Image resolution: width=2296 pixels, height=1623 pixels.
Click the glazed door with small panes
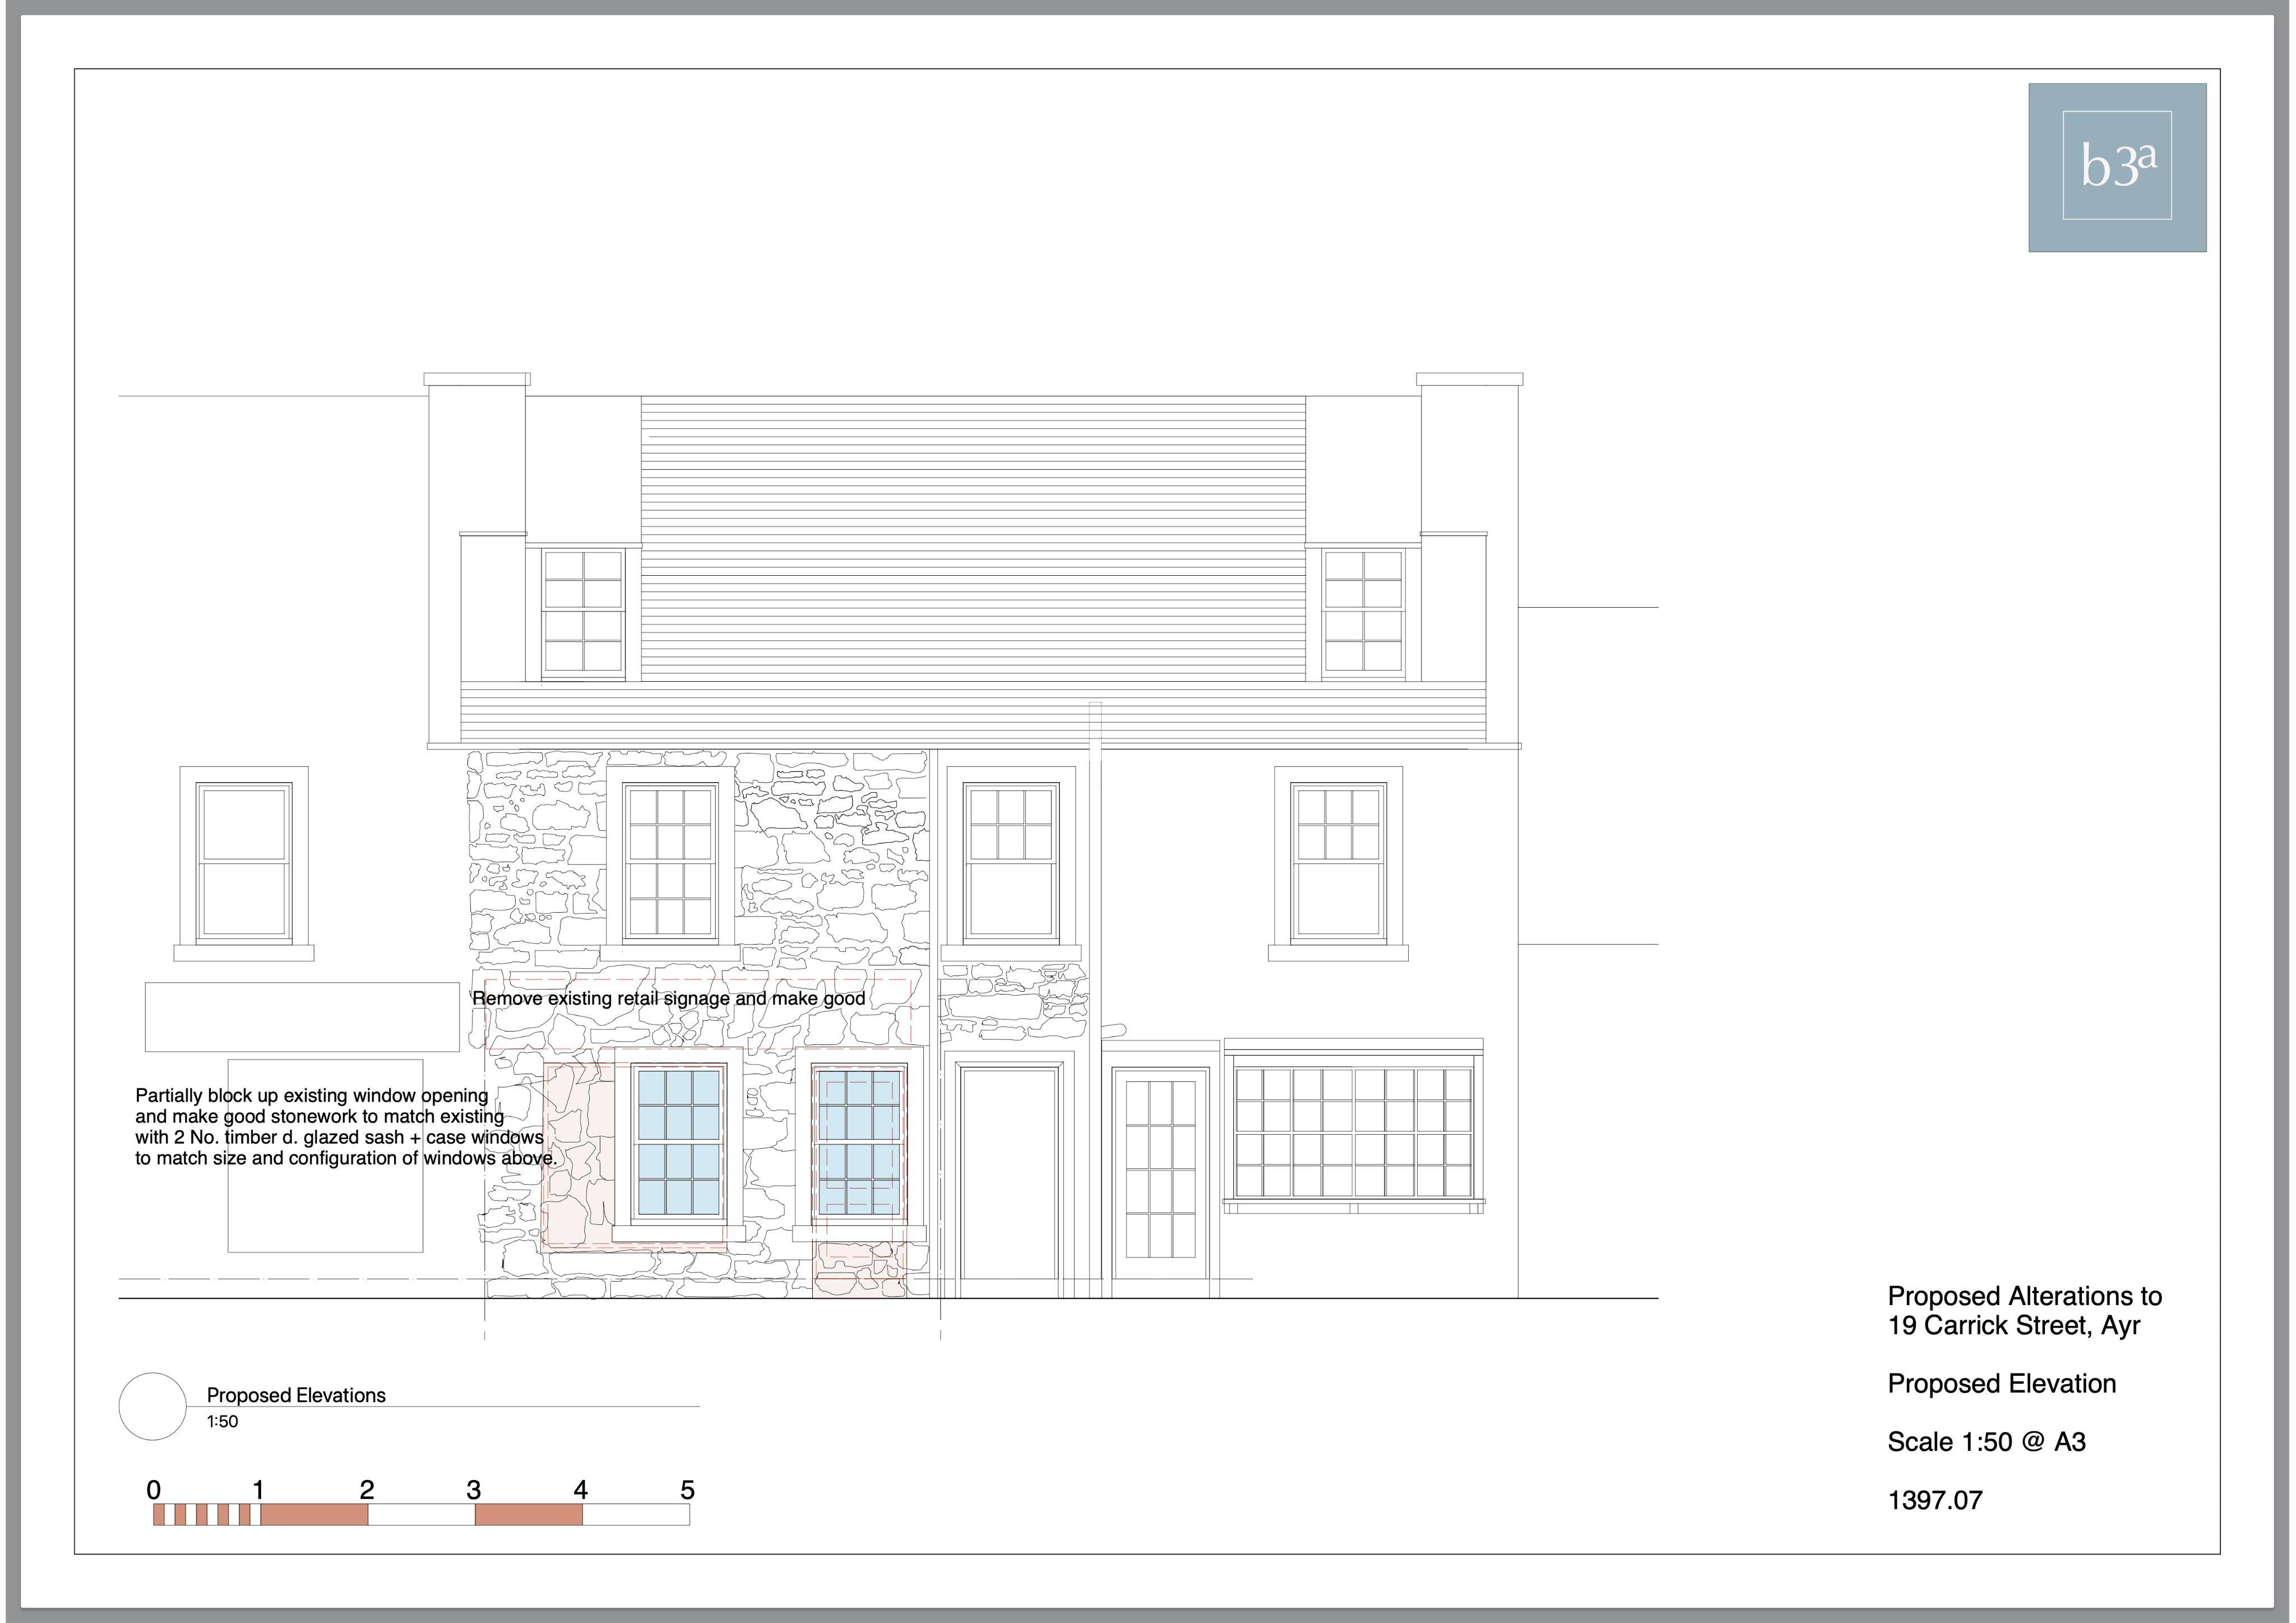click(x=1160, y=1173)
